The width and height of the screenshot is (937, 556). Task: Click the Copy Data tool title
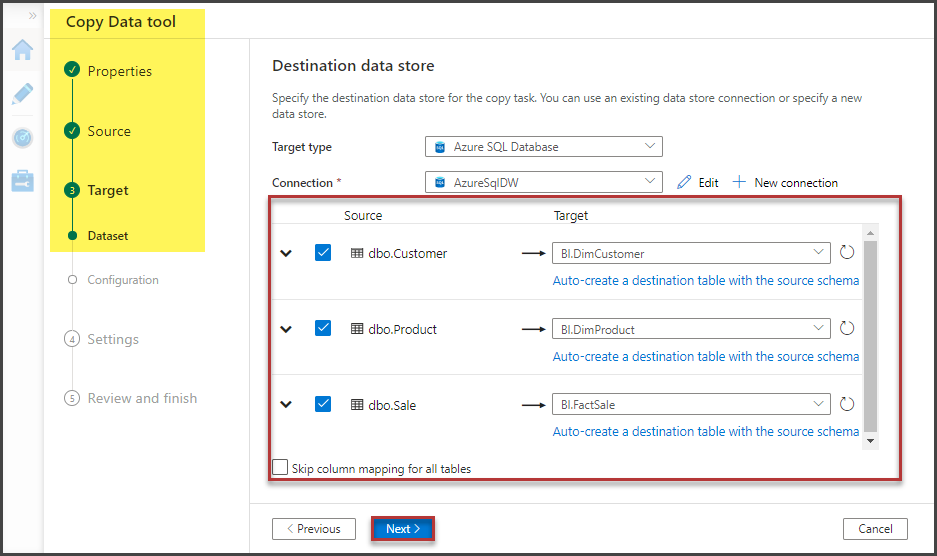pos(121,22)
